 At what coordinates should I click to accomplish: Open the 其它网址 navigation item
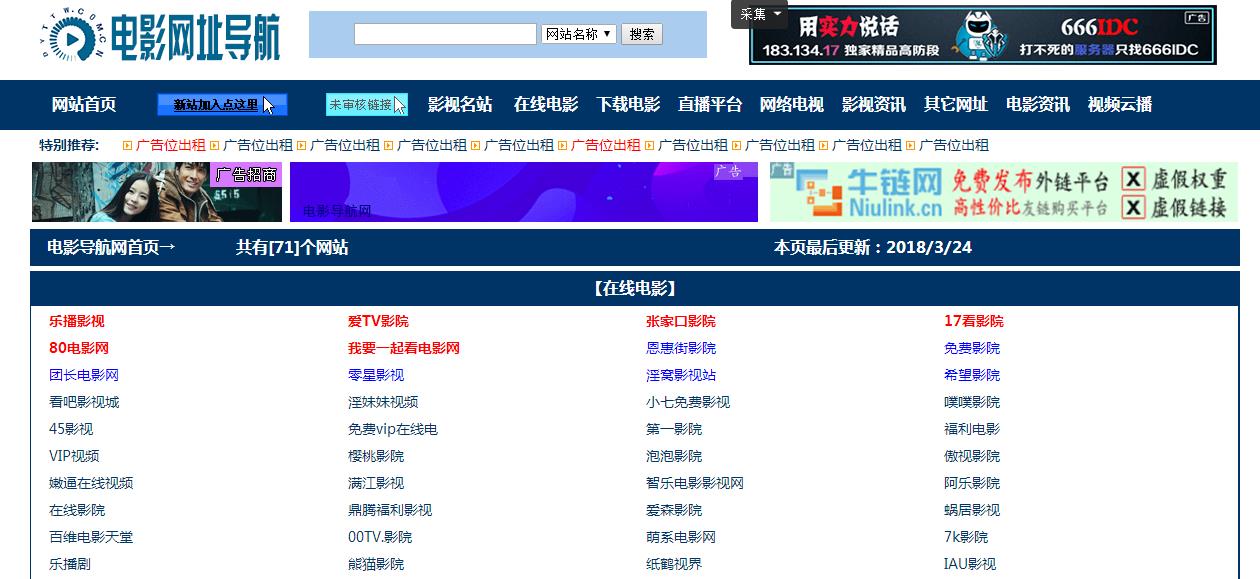(x=956, y=104)
